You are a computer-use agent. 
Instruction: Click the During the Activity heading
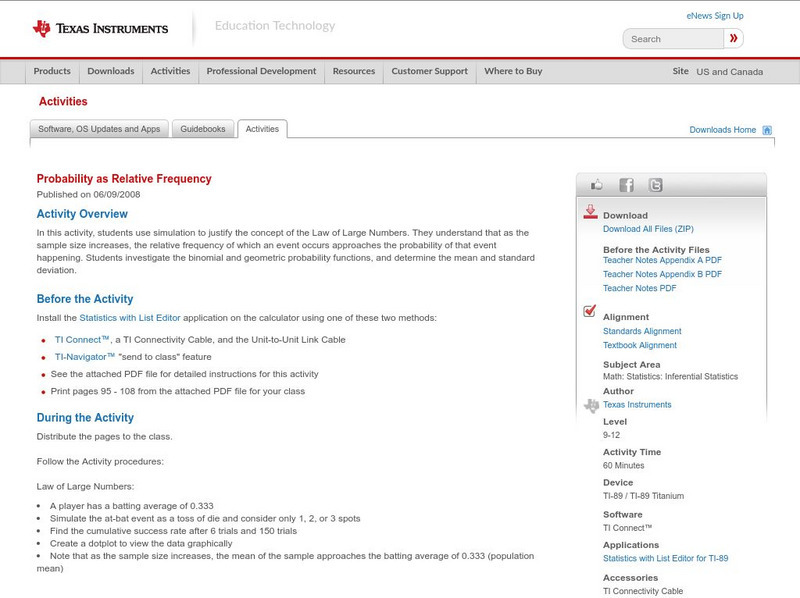pyautogui.click(x=85, y=418)
